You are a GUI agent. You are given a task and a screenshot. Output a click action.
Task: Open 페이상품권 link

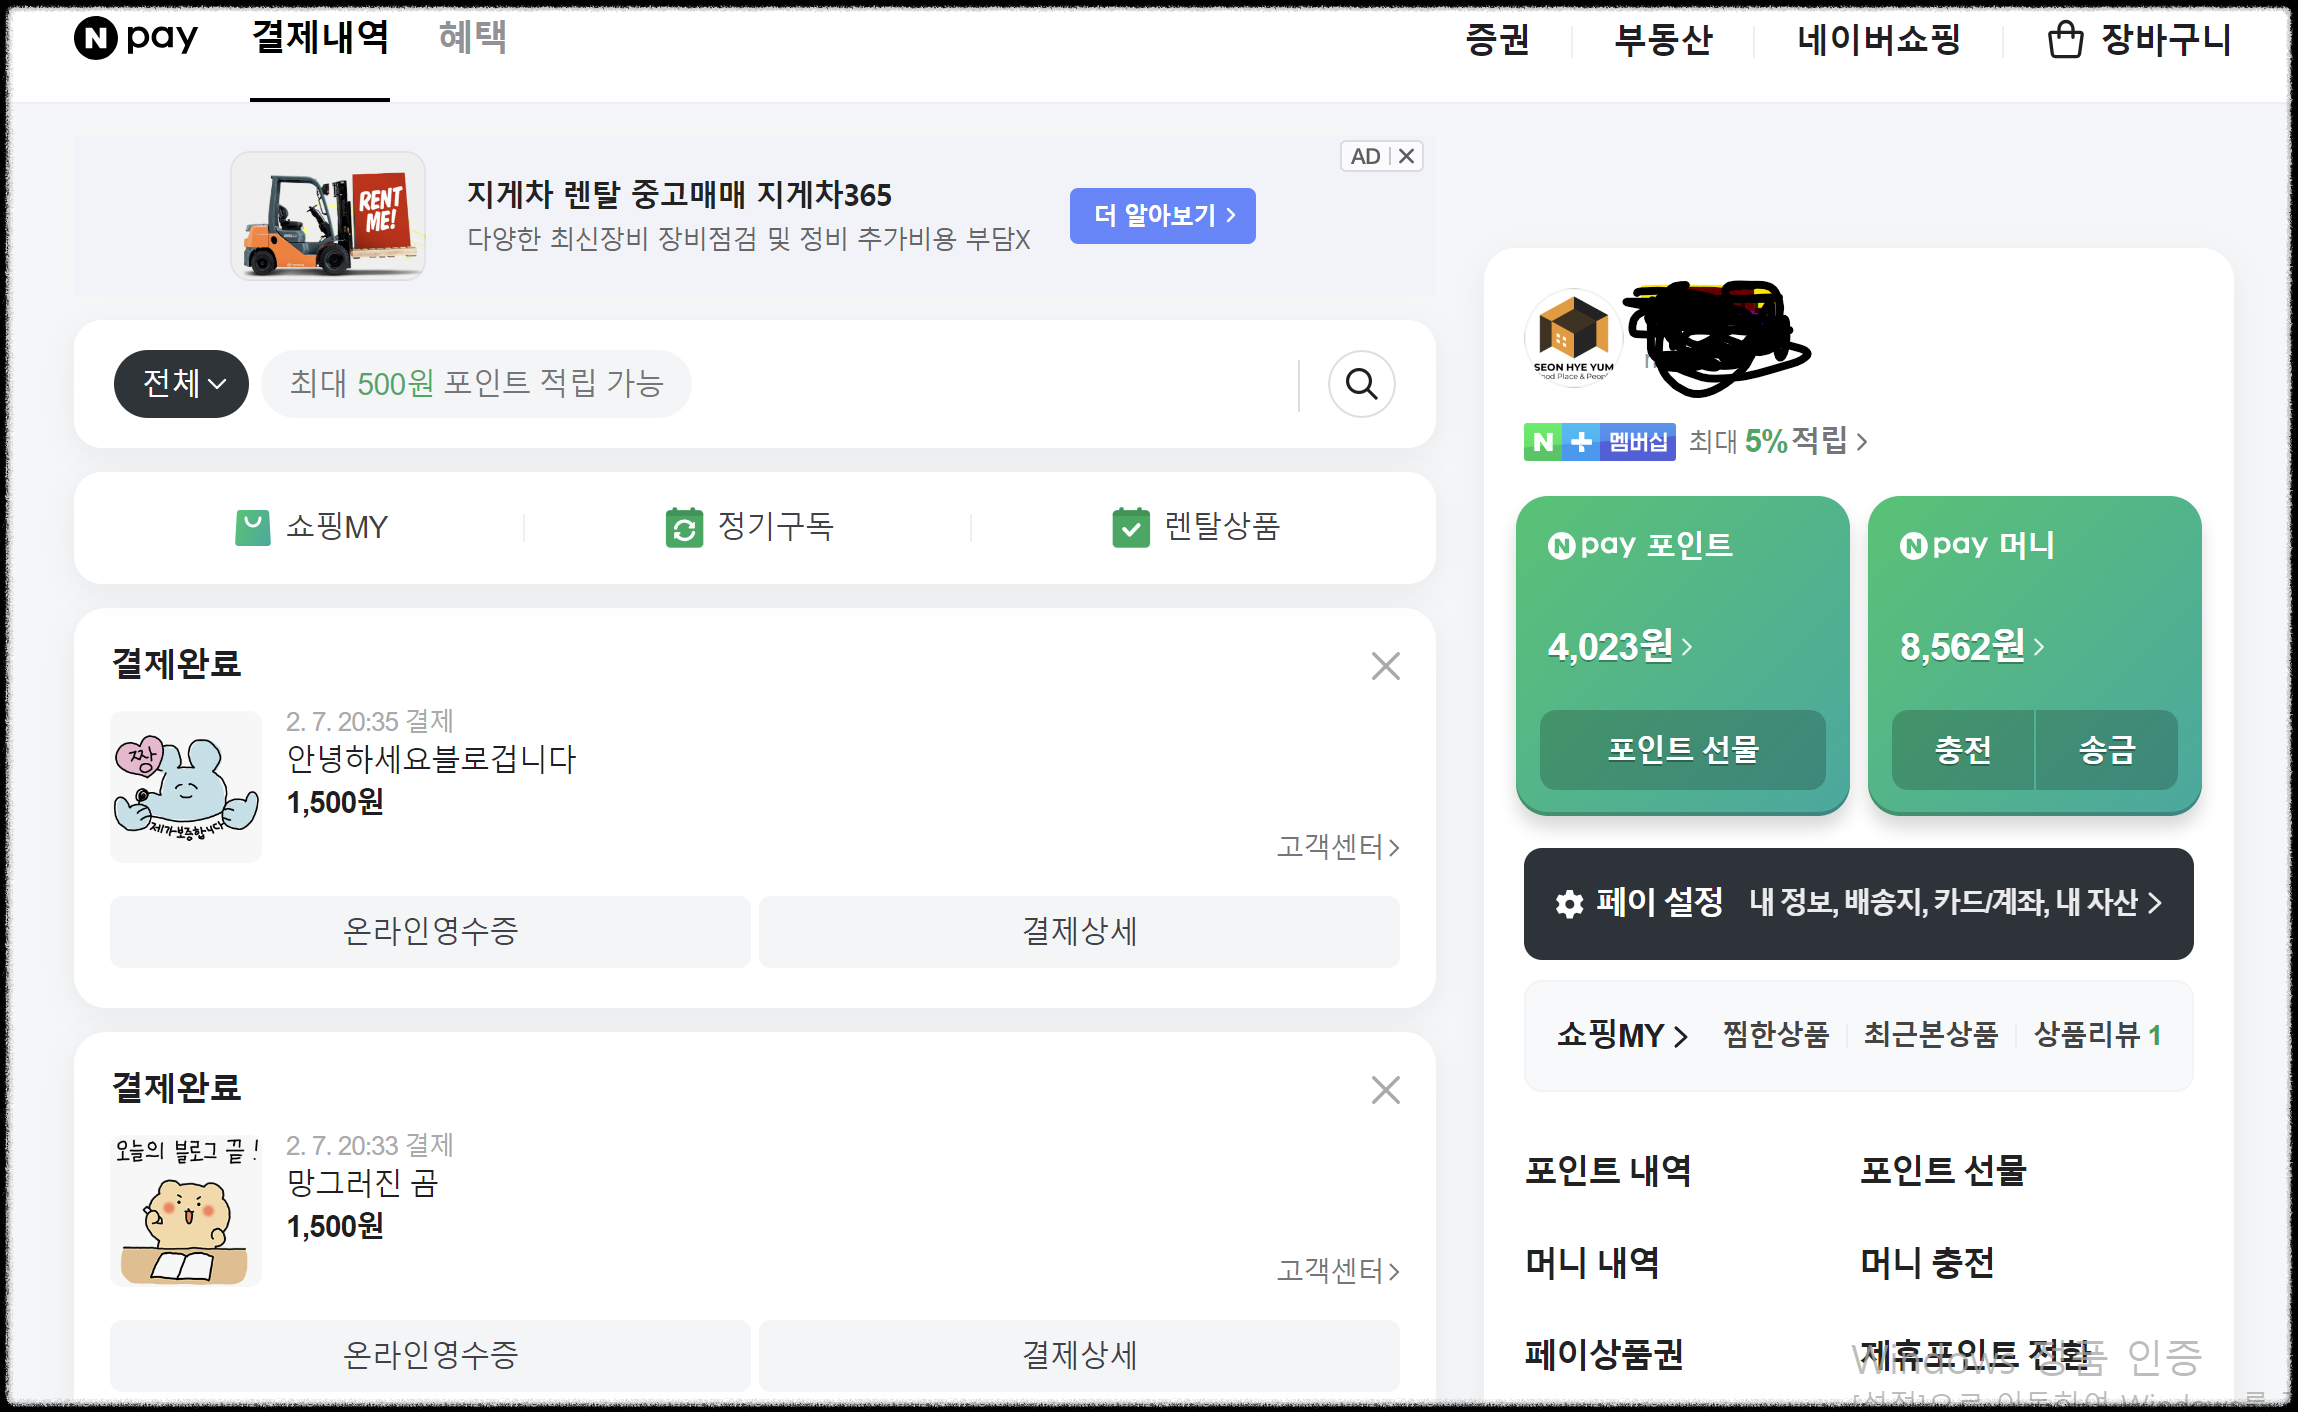pyautogui.click(x=1604, y=1355)
